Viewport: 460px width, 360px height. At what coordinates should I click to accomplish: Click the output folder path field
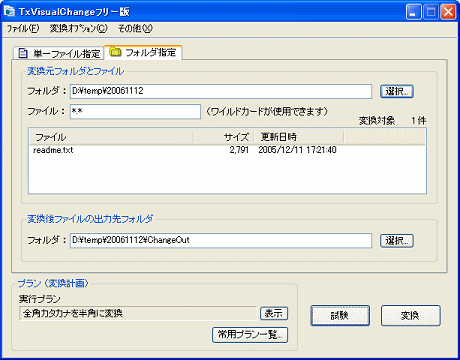(x=221, y=240)
